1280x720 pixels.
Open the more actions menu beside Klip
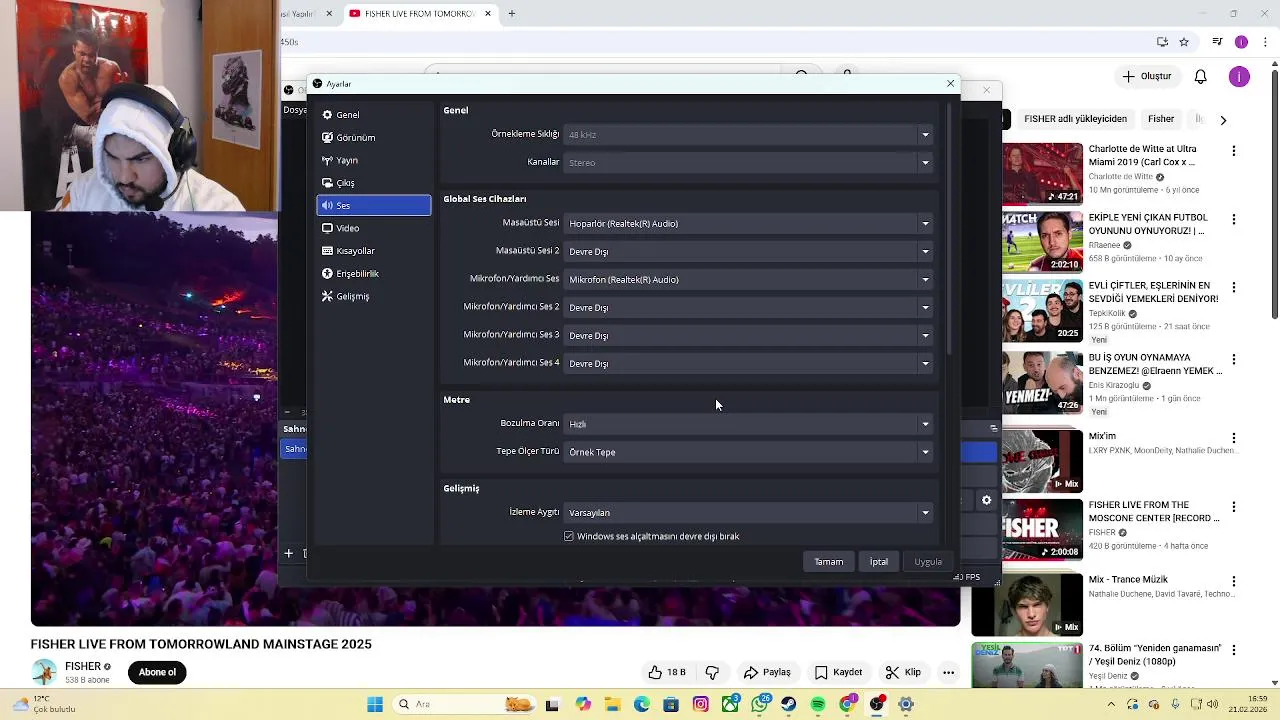pyautogui.click(x=948, y=672)
